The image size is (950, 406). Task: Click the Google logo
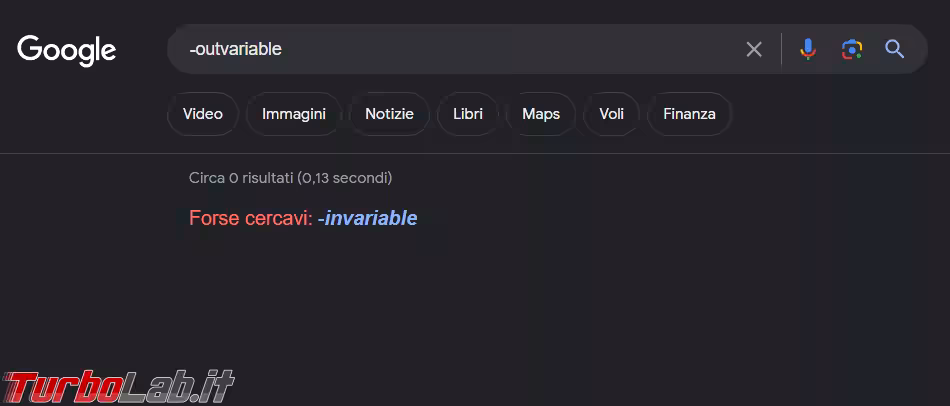point(67,49)
